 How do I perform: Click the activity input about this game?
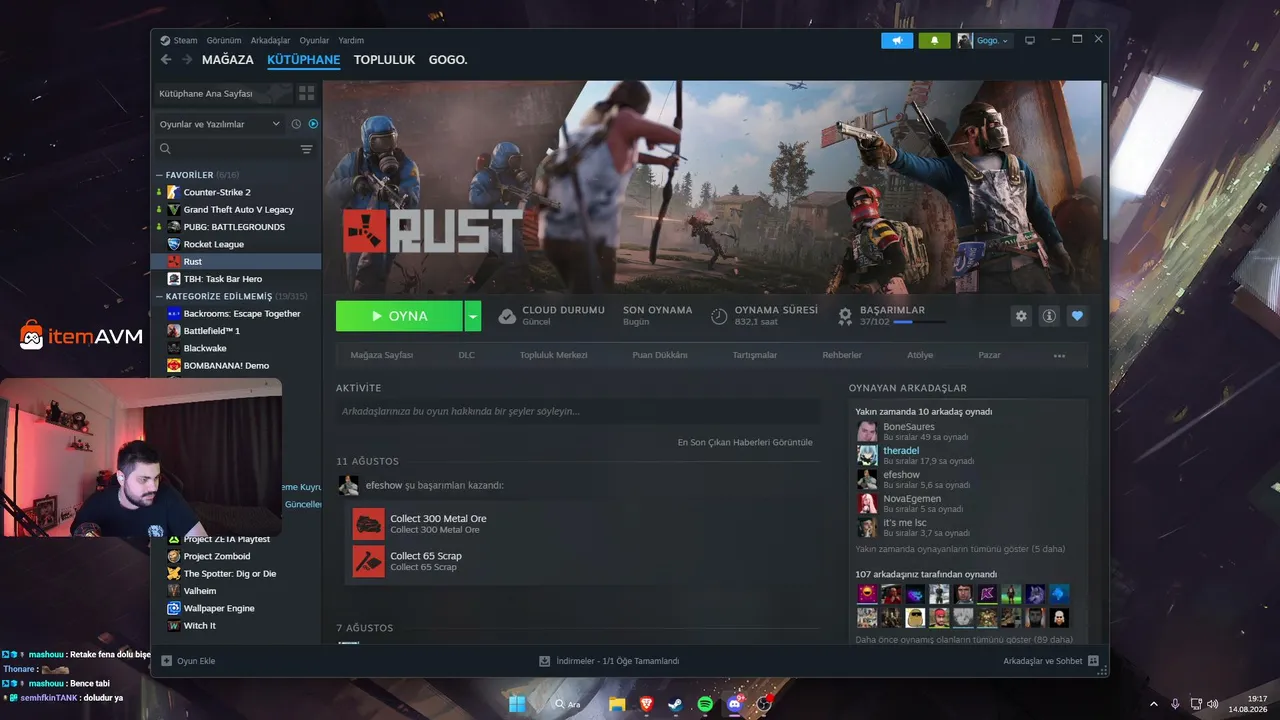[578, 411]
